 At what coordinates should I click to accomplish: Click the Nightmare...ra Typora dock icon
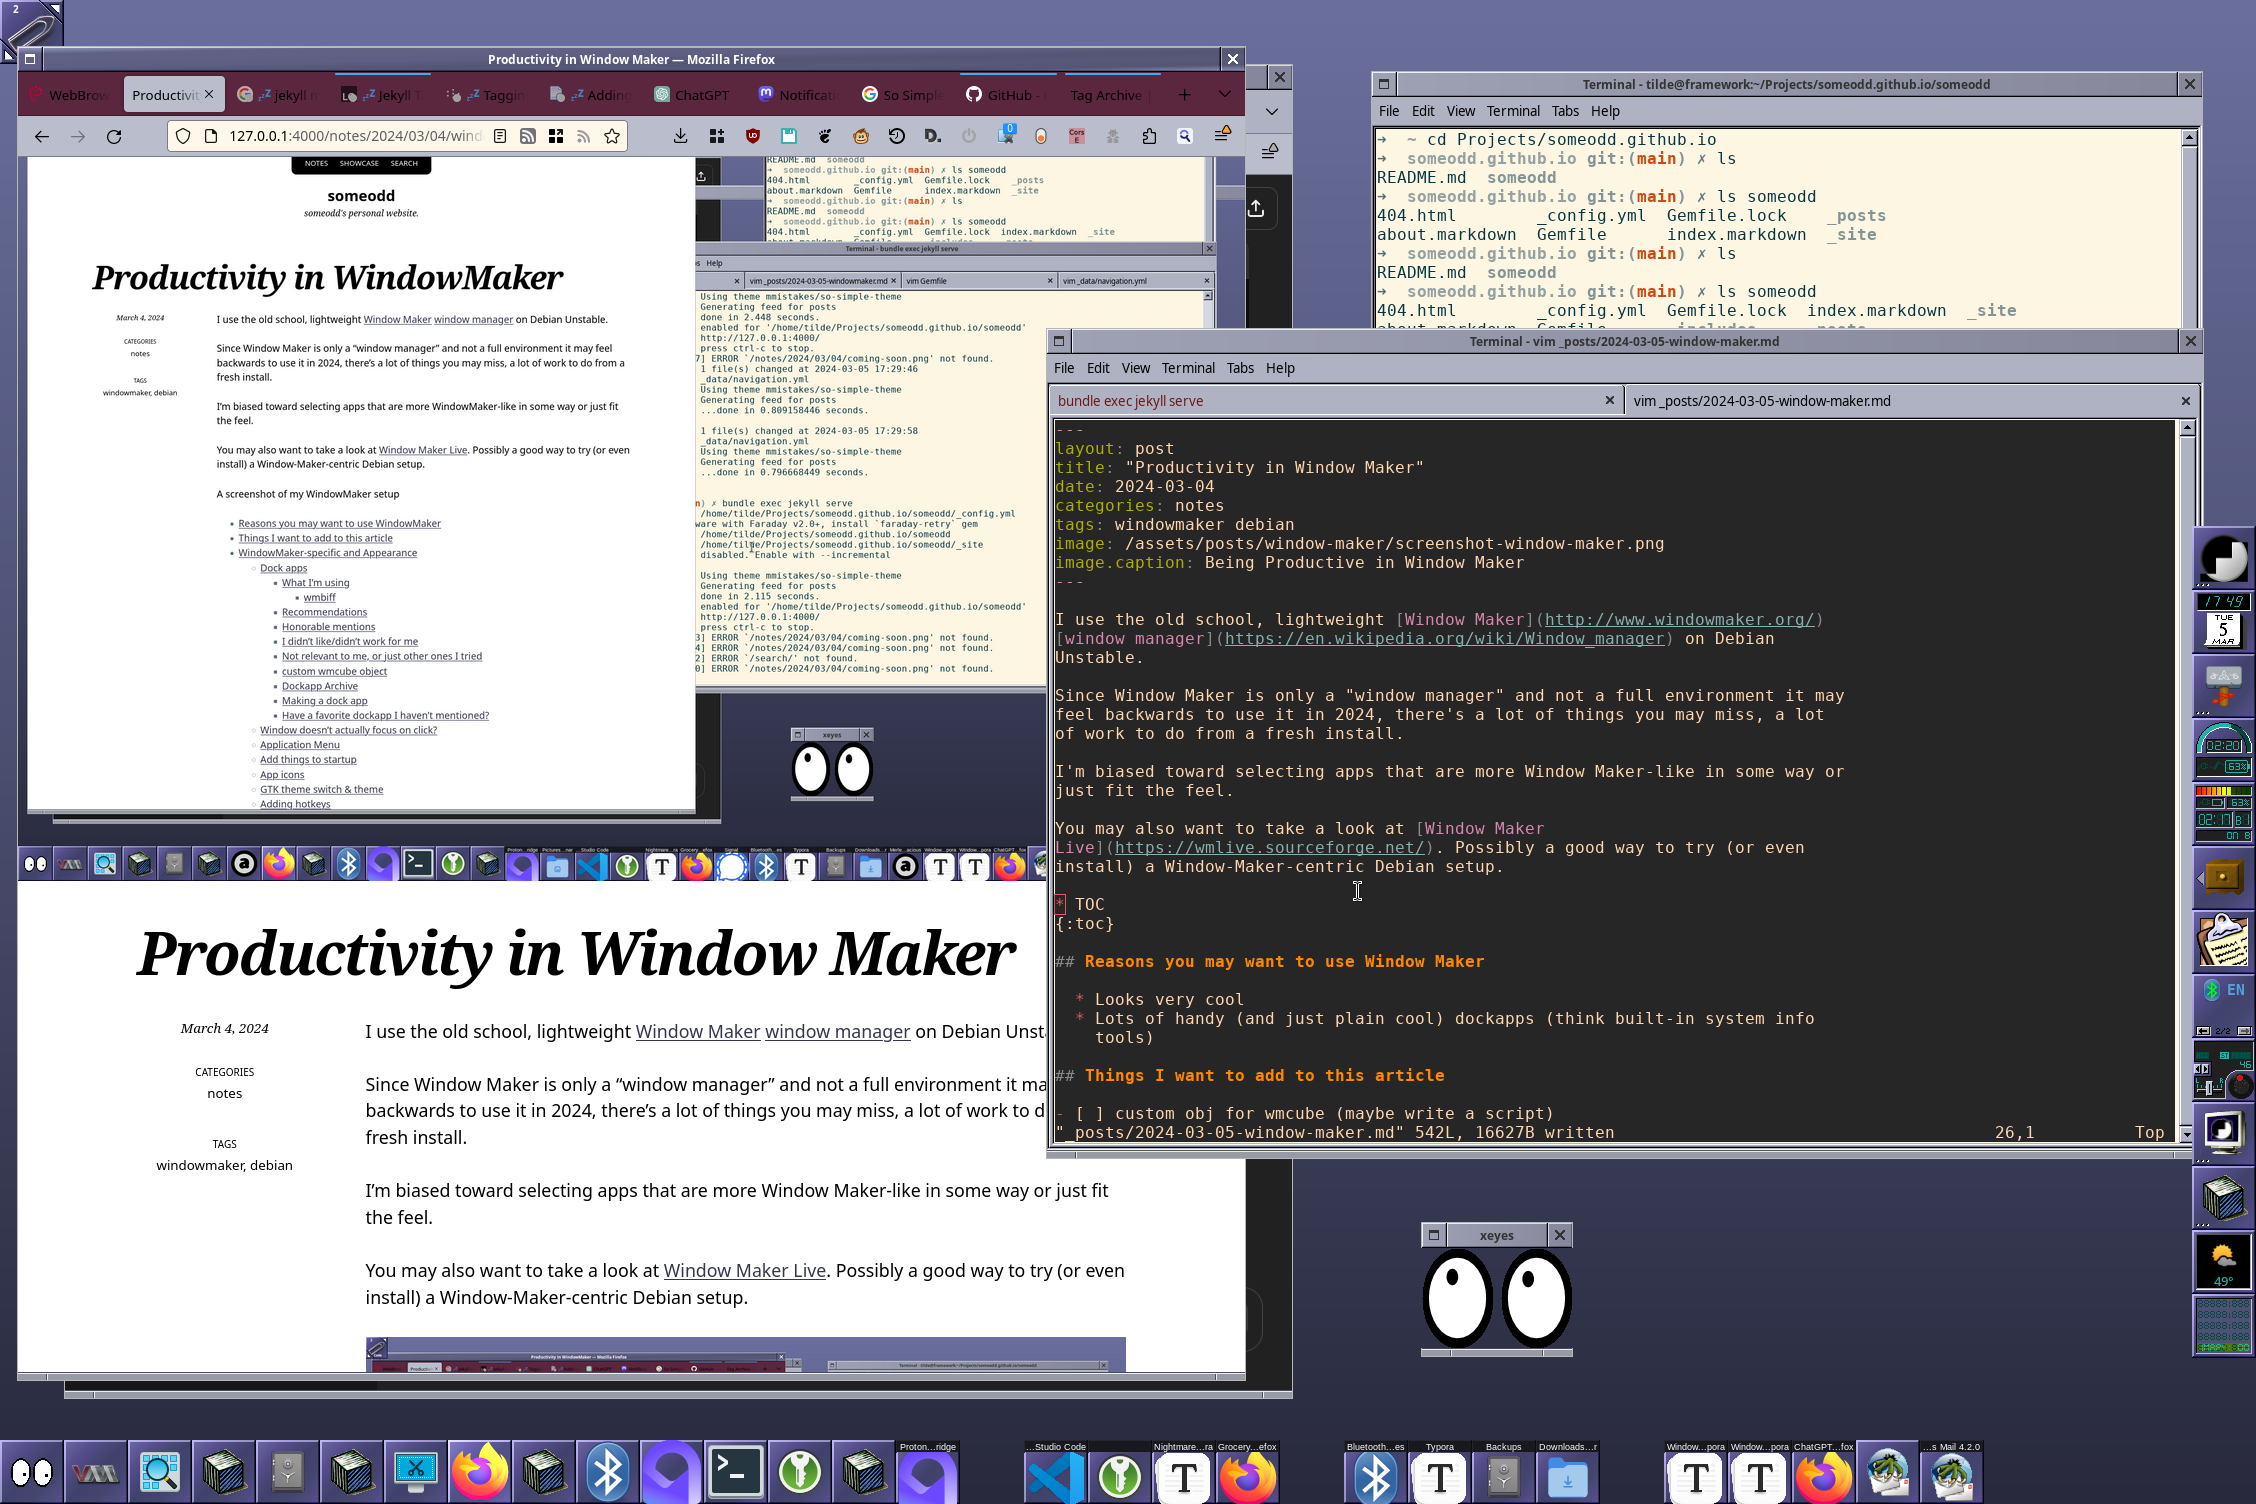(x=1184, y=1472)
